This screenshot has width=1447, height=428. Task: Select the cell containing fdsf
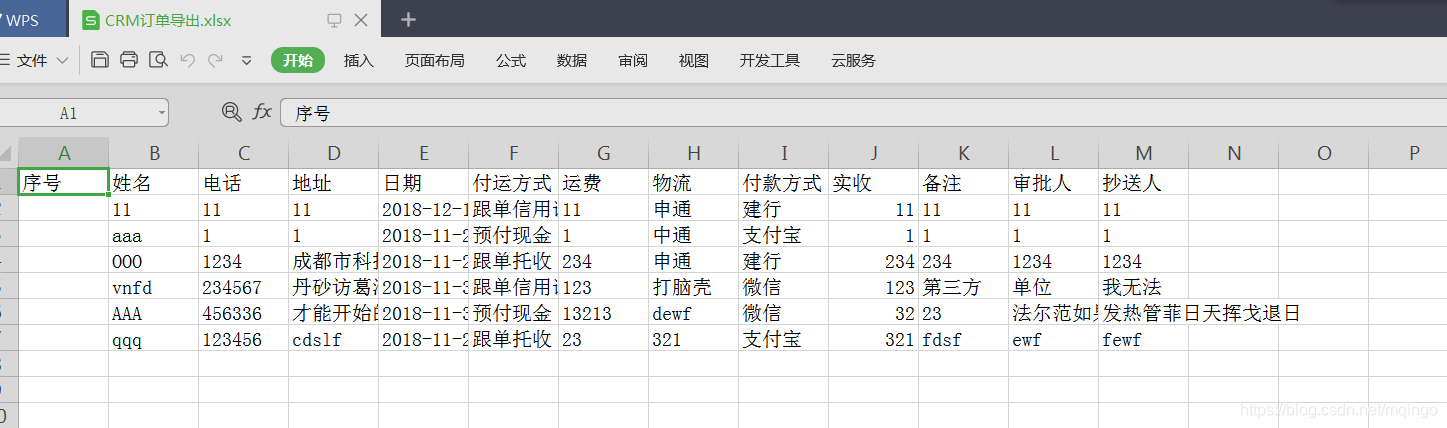pos(964,340)
